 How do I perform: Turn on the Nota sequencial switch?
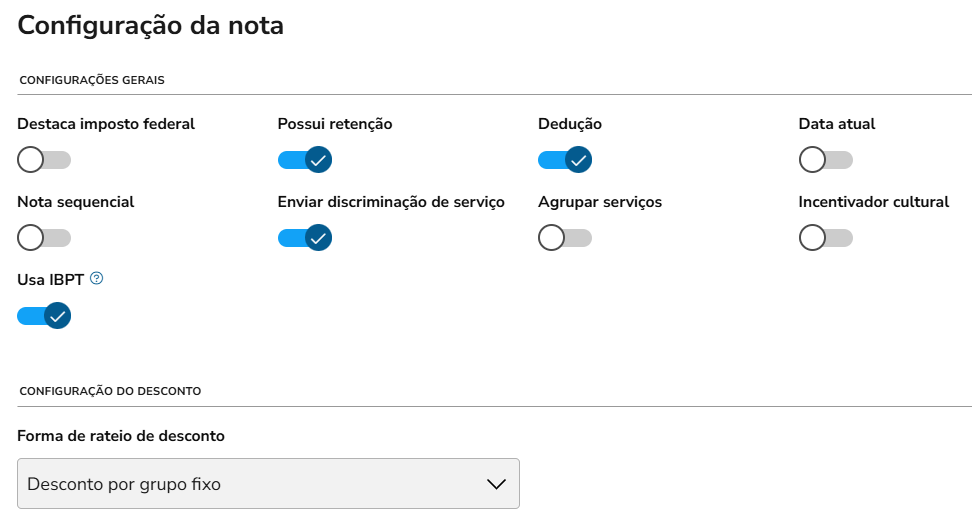click(x=44, y=238)
